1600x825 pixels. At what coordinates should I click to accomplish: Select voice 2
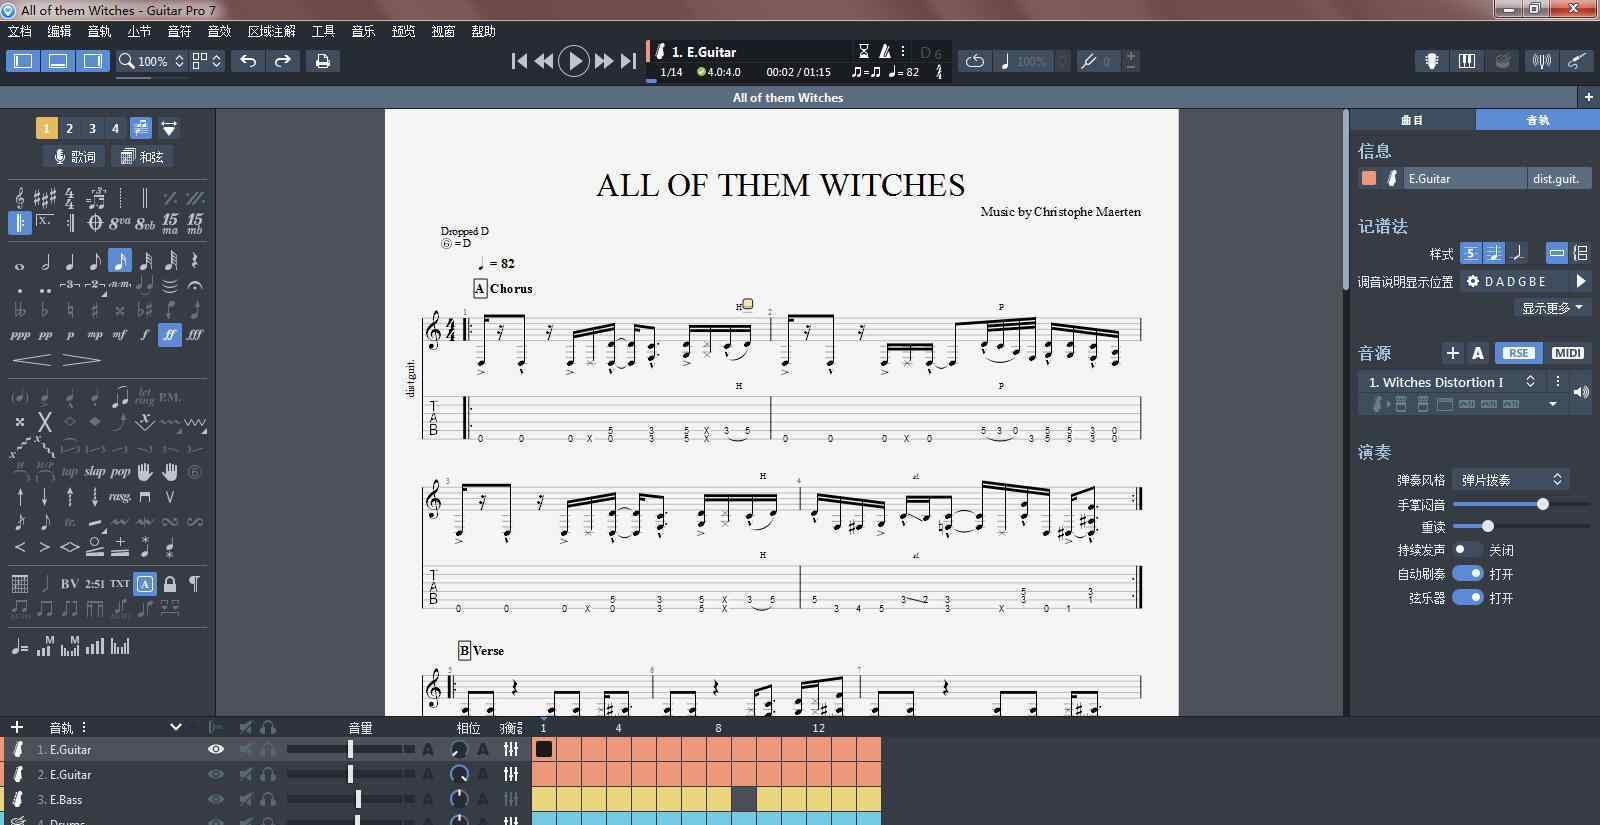pos(69,128)
